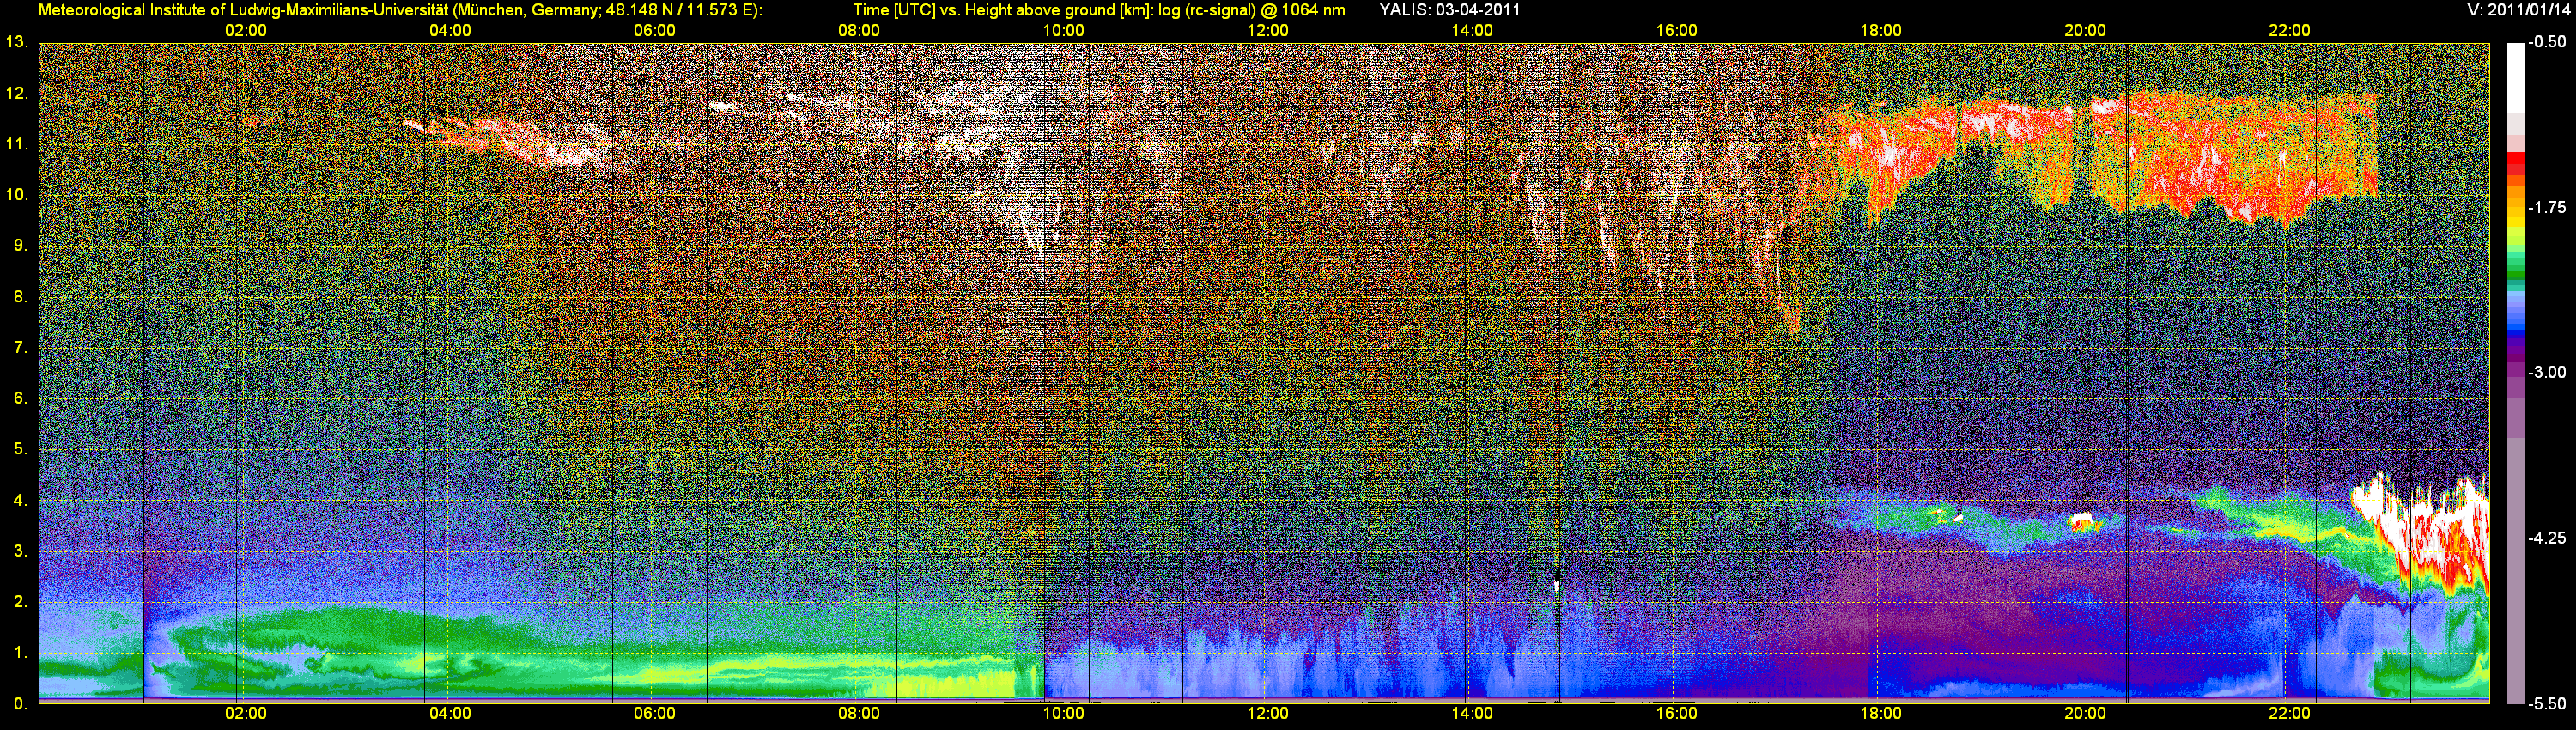This screenshot has width=2576, height=730.
Task: Click the height axis label "9."
Action: 20,246
